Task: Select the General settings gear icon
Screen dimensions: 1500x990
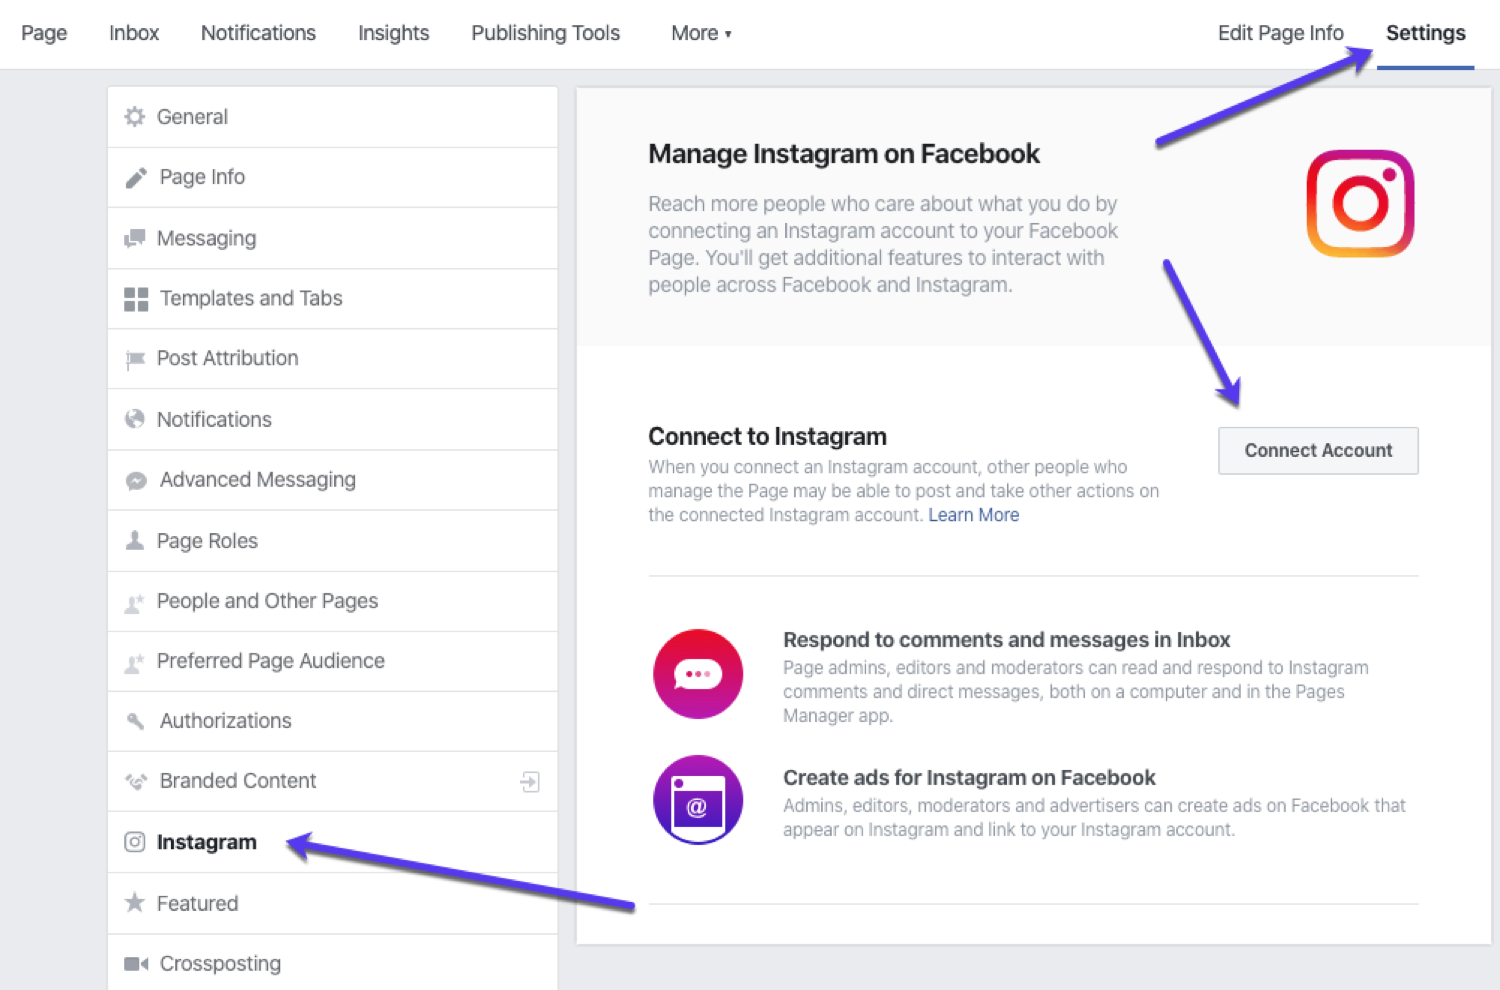Action: click(x=135, y=116)
